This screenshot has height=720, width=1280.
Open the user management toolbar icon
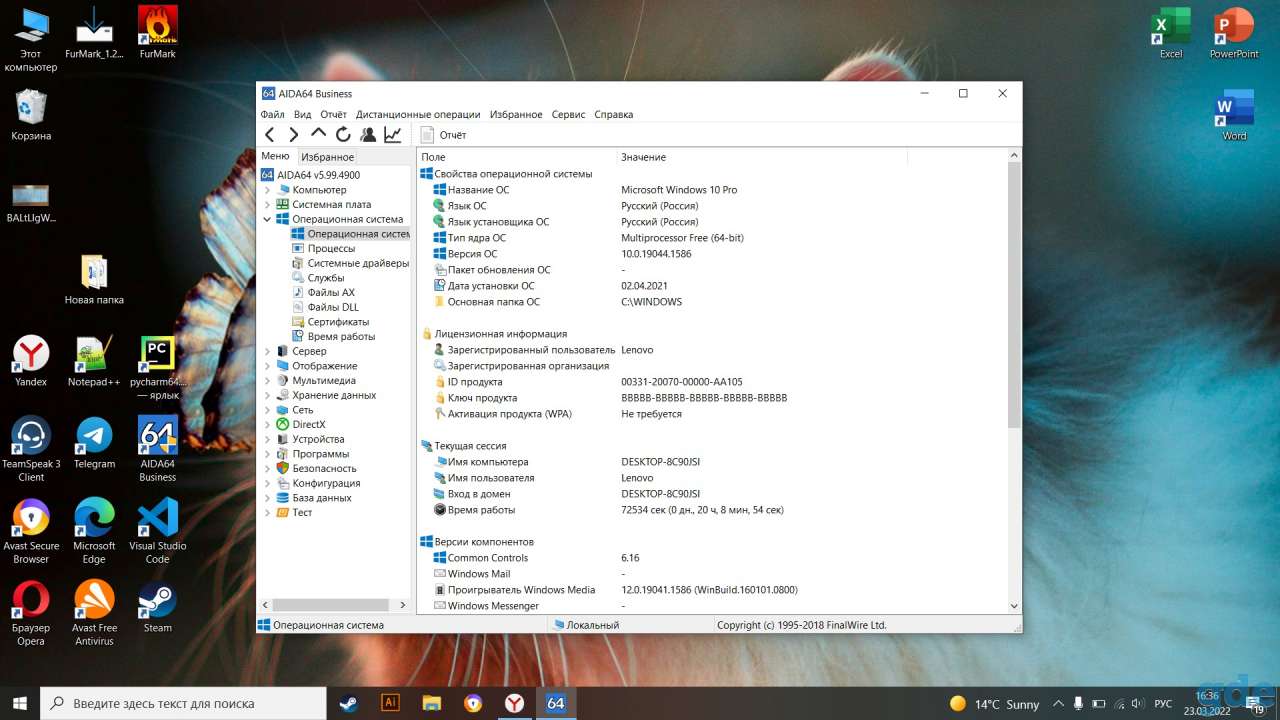click(x=368, y=134)
